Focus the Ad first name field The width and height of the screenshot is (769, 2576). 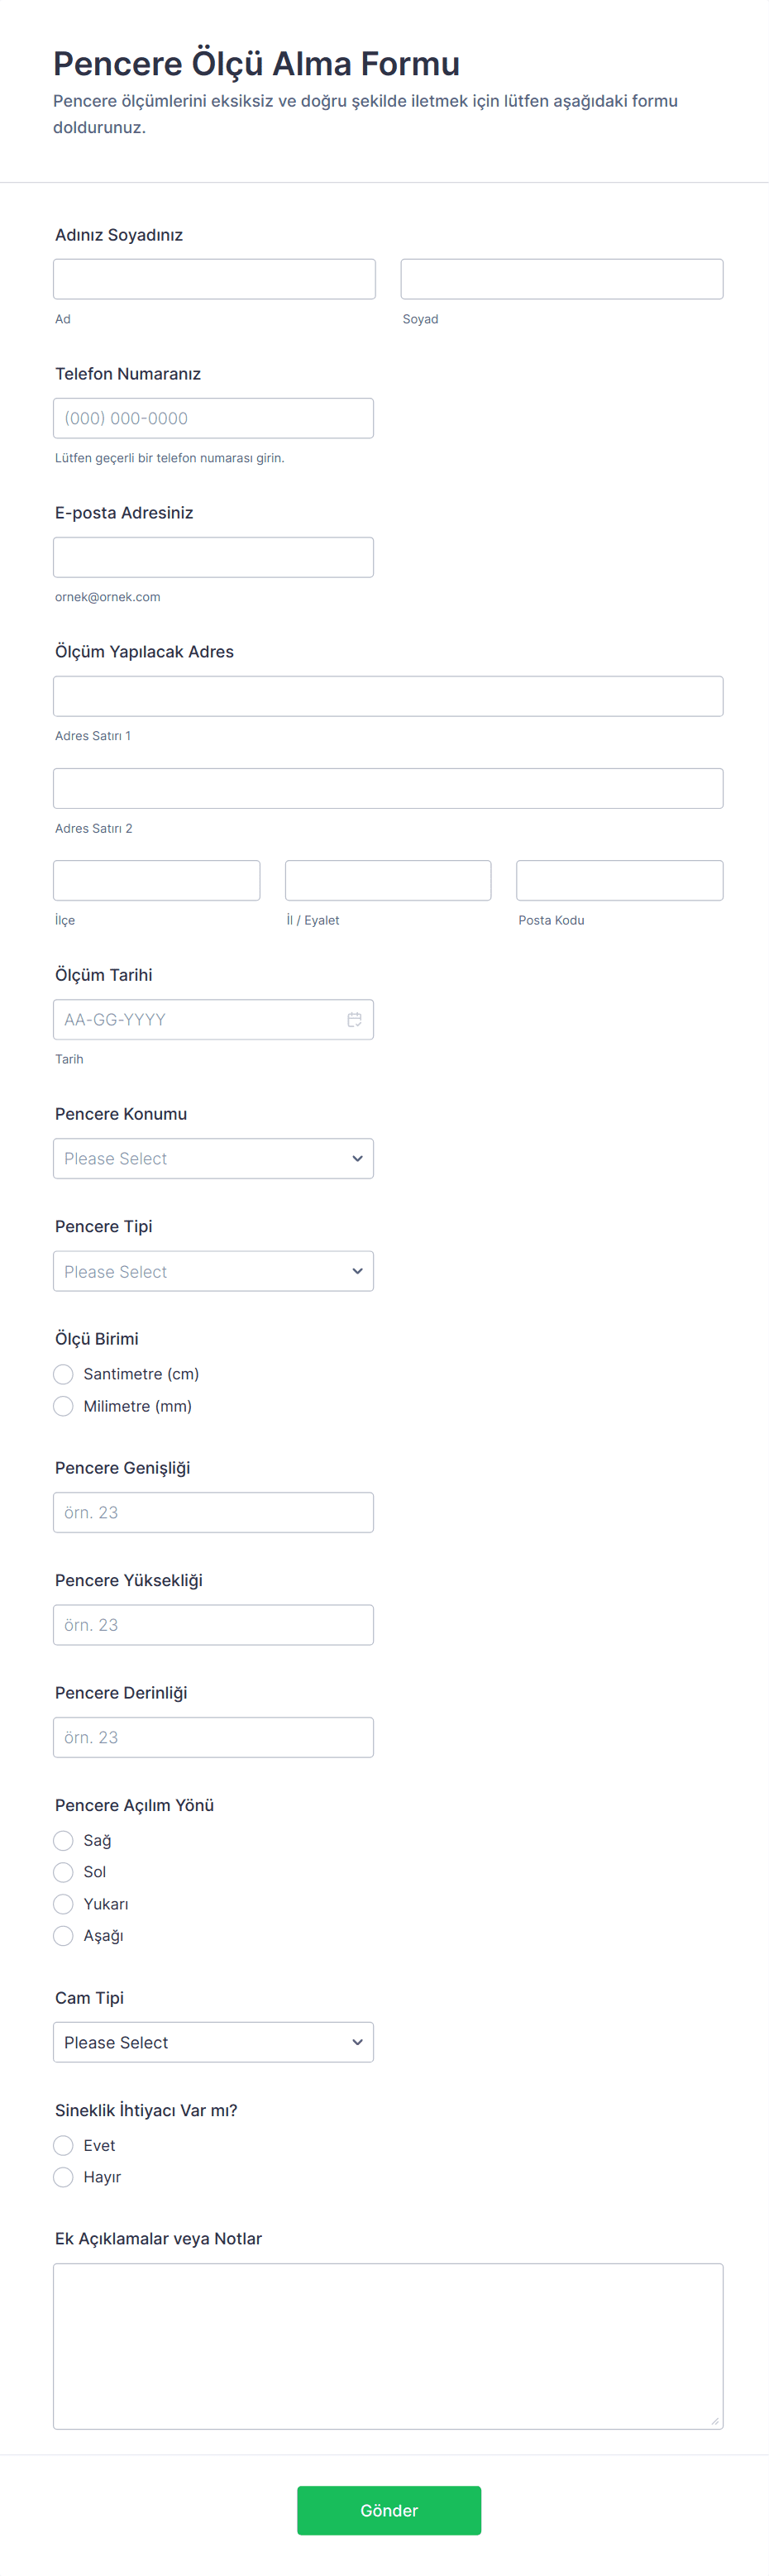tap(214, 279)
